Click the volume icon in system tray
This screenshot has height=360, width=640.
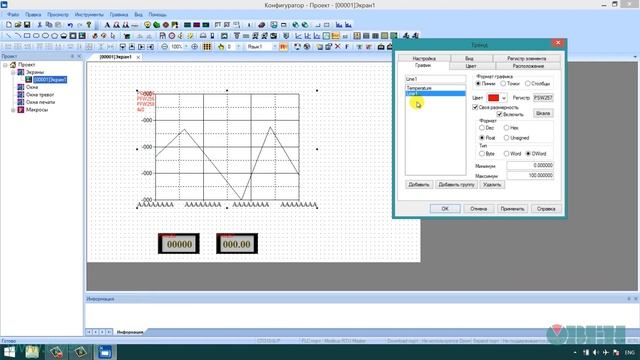click(596, 352)
